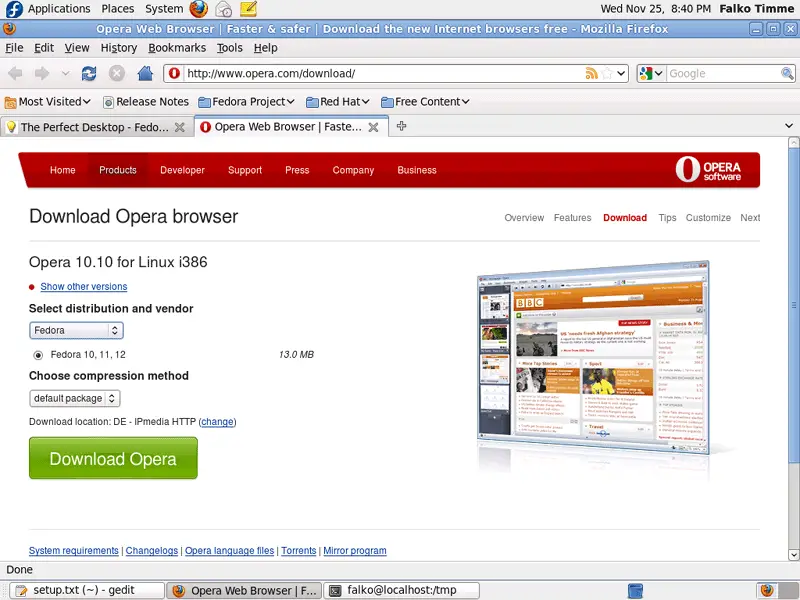
Task: Reload the current page
Action: pos(89,73)
